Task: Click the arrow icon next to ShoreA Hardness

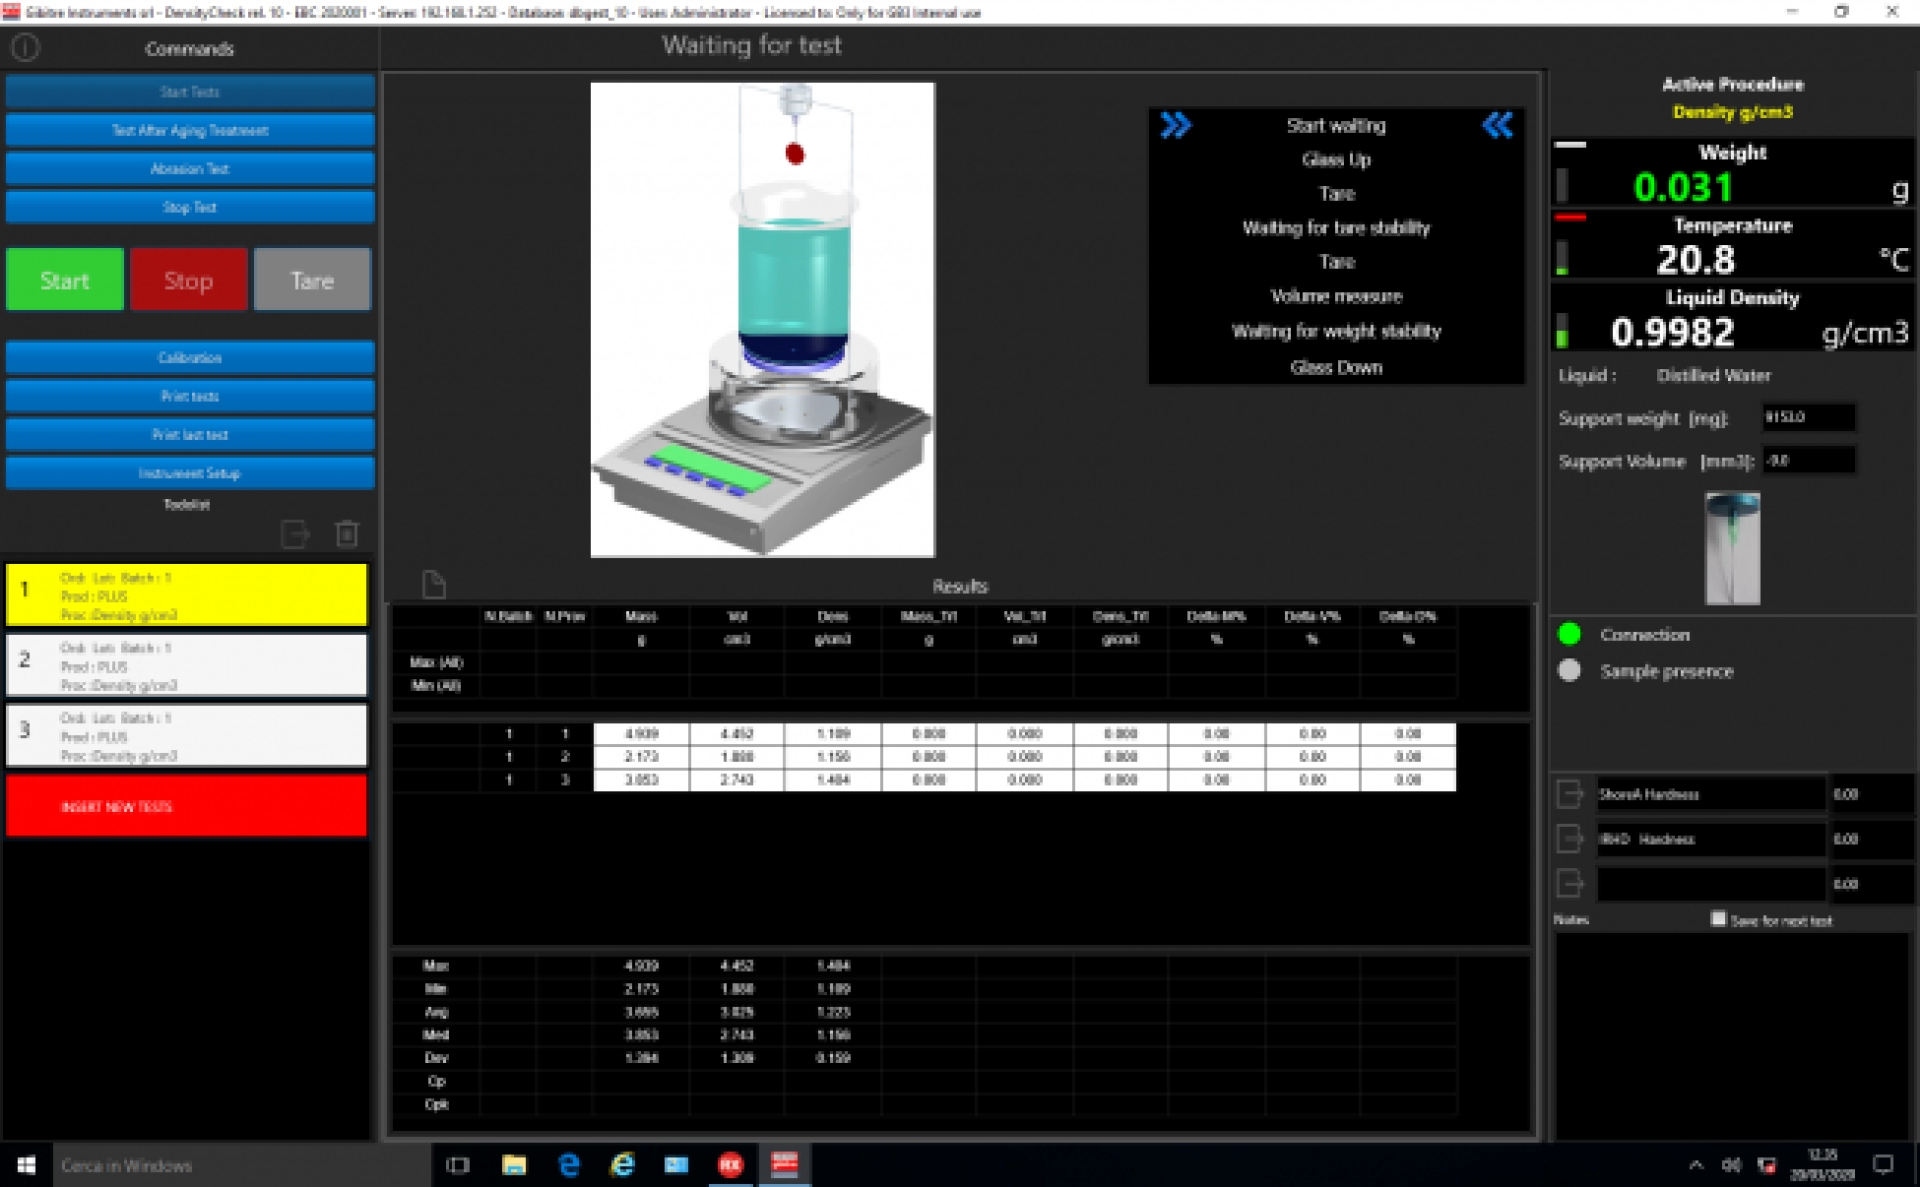Action: (1570, 794)
